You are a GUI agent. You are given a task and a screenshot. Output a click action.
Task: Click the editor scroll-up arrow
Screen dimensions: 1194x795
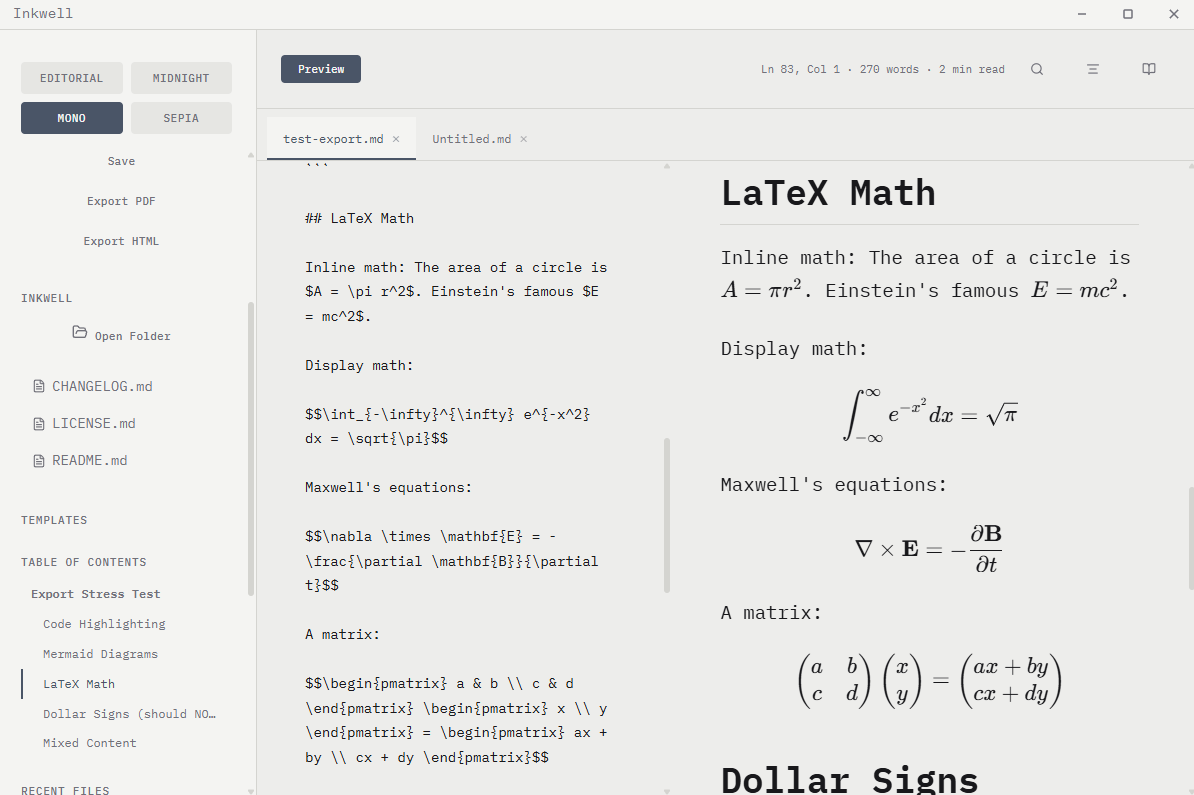tap(667, 166)
